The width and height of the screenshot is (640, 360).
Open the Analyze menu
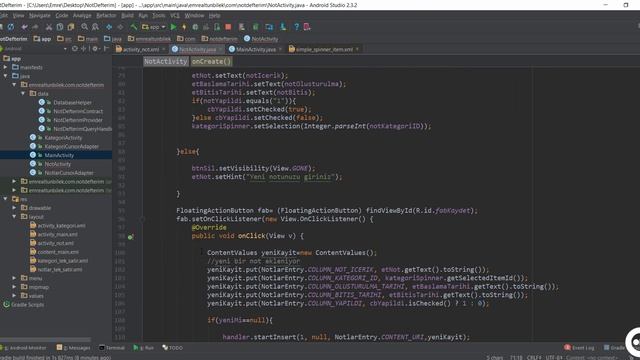pyautogui.click(x=82, y=16)
